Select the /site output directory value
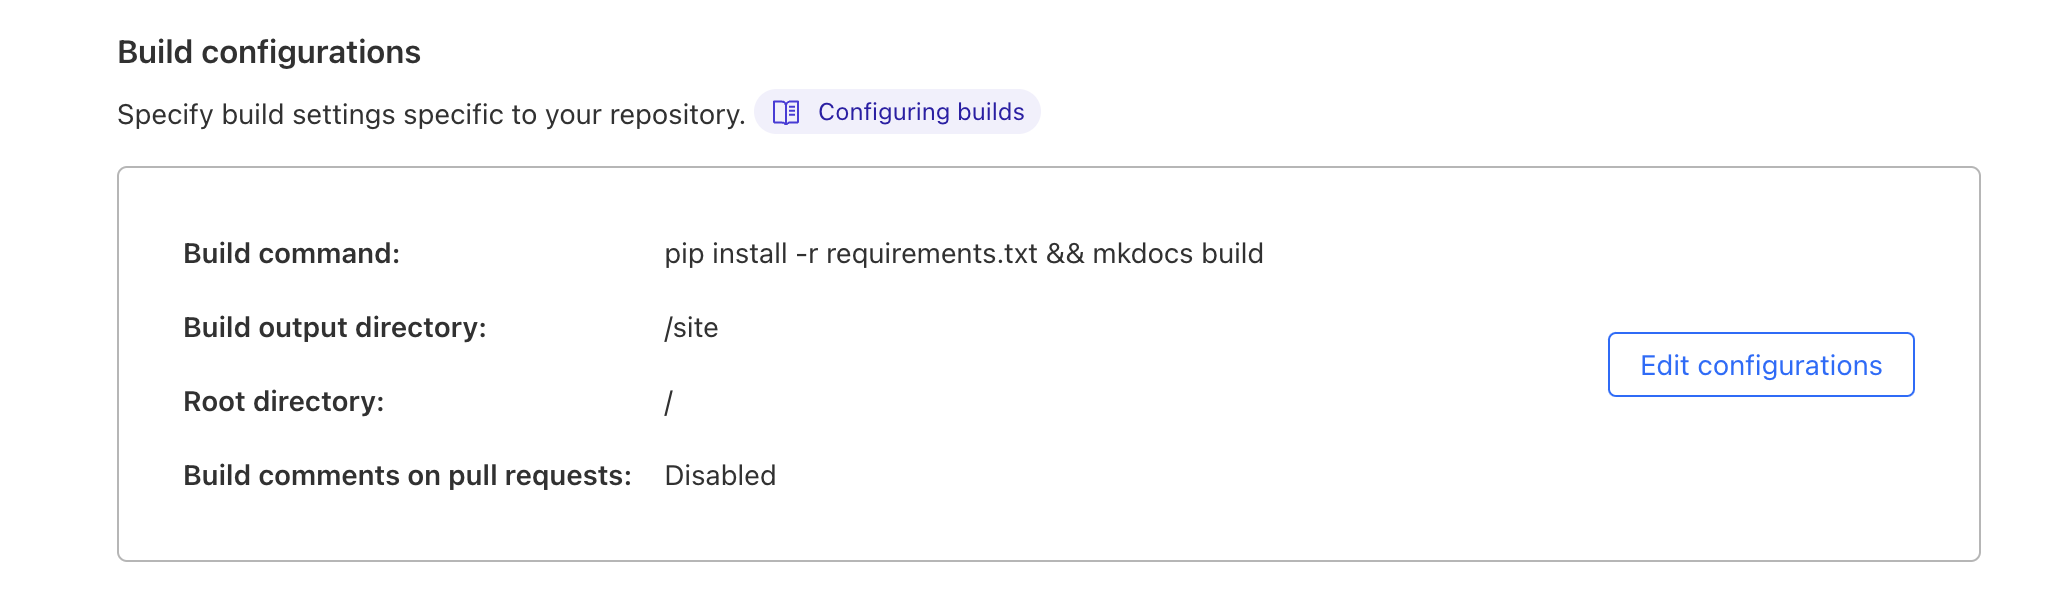The height and width of the screenshot is (608, 2068). coord(690,327)
